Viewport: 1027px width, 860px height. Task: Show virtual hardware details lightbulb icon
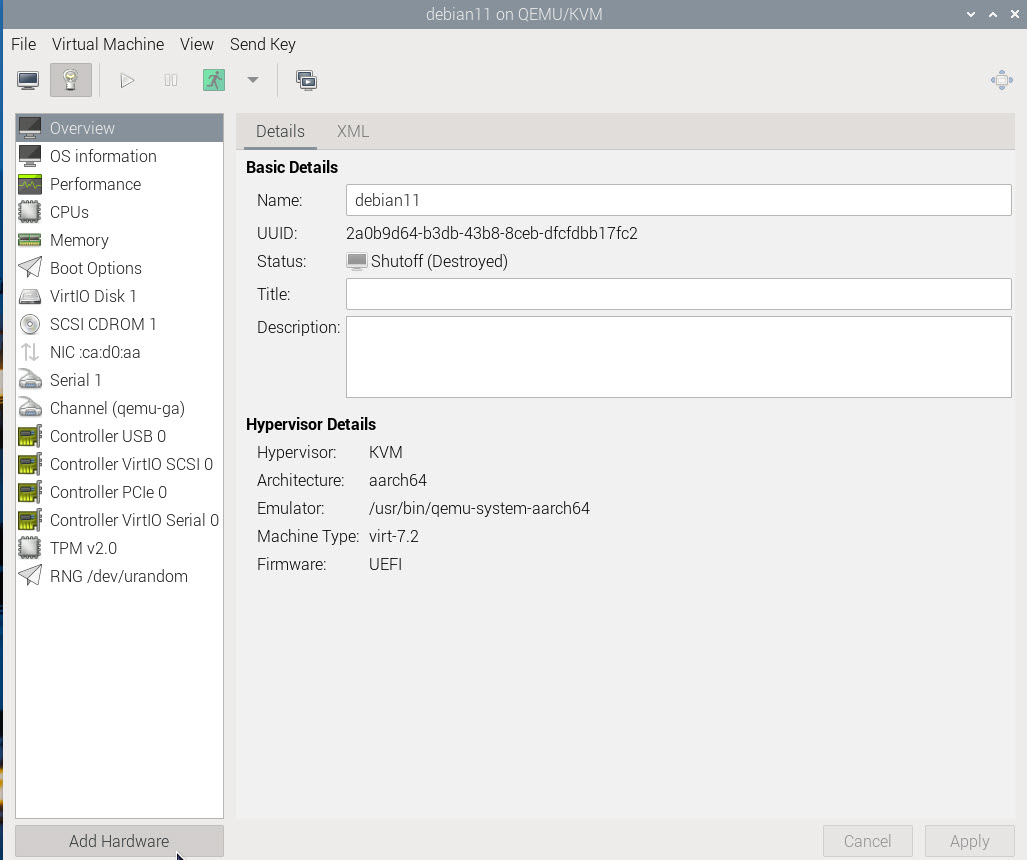click(71, 81)
